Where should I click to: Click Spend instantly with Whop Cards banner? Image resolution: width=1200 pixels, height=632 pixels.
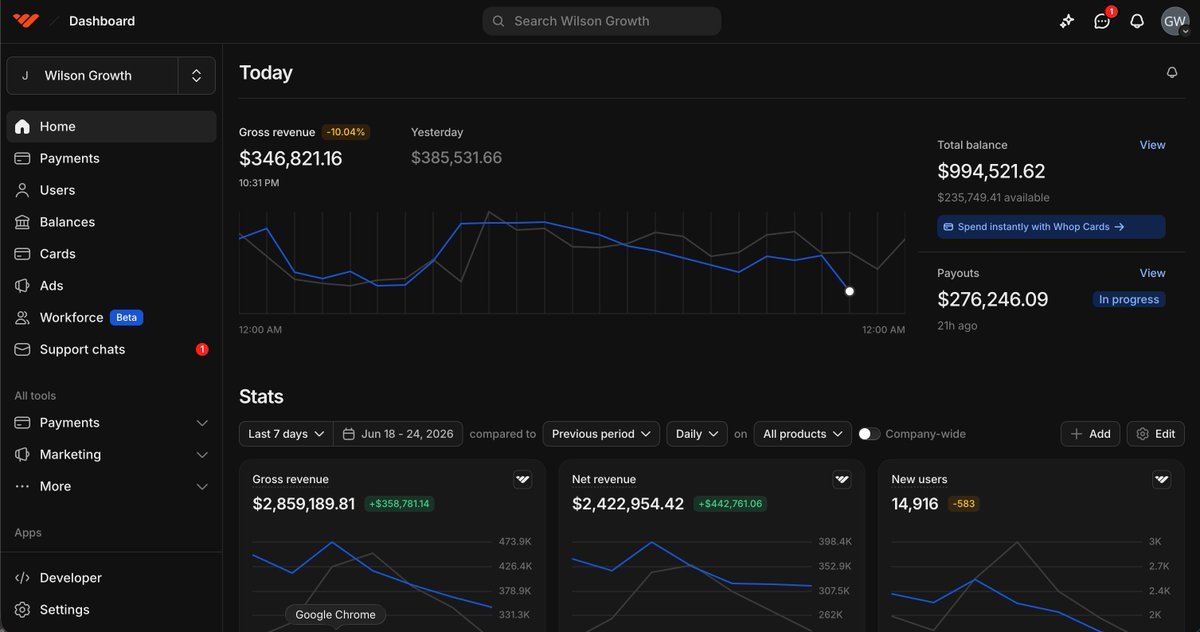click(x=1051, y=227)
